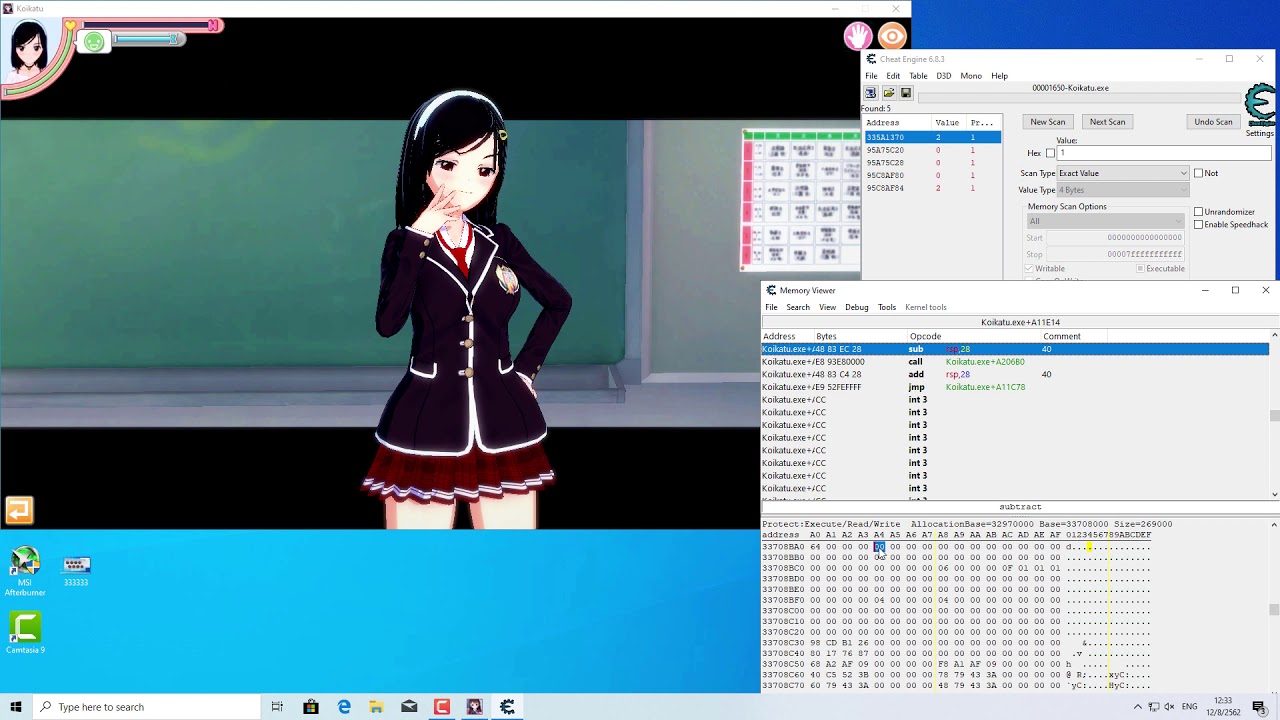Select address 95C8AF80 in results list
The height and width of the screenshot is (720, 1280).
click(931, 175)
